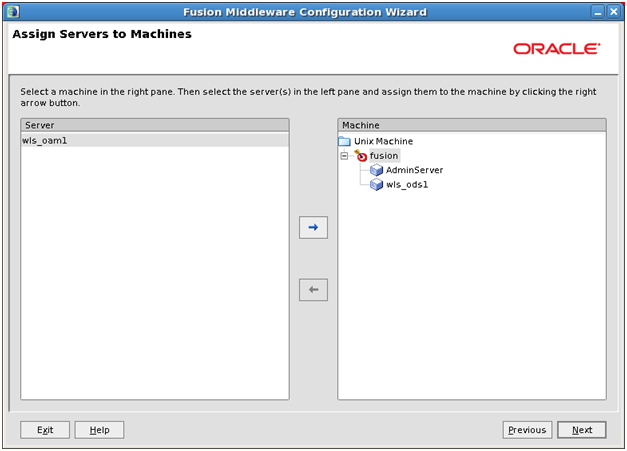This screenshot has height=451, width=627.
Task: Select the fusion machine label
Action: 384,156
